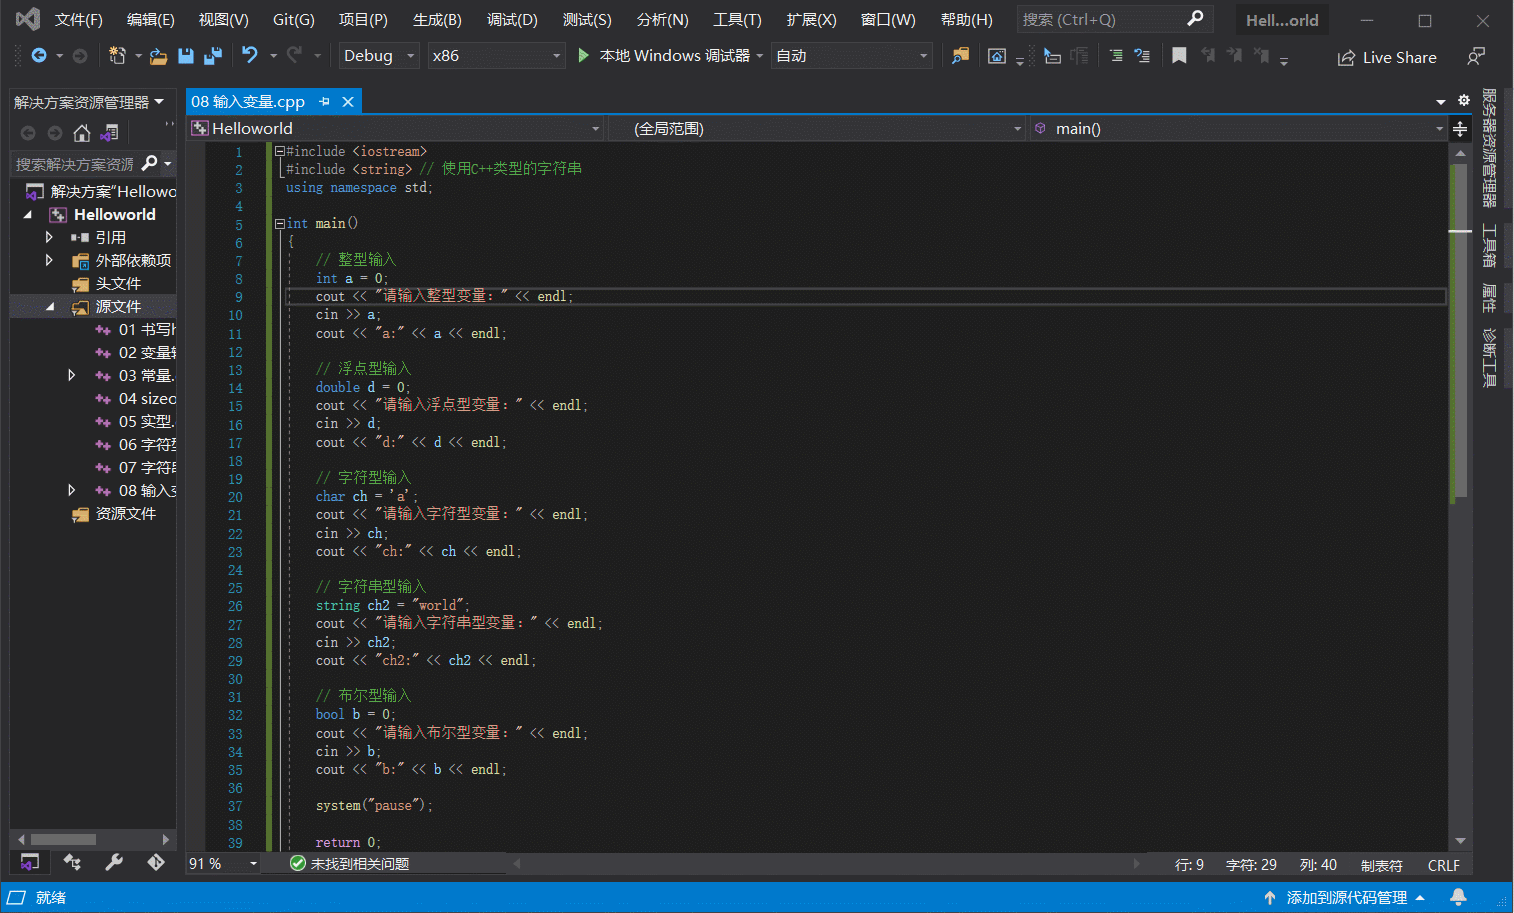This screenshot has width=1514, height=913.
Task: Open the 调试(D) menu
Action: 512,20
